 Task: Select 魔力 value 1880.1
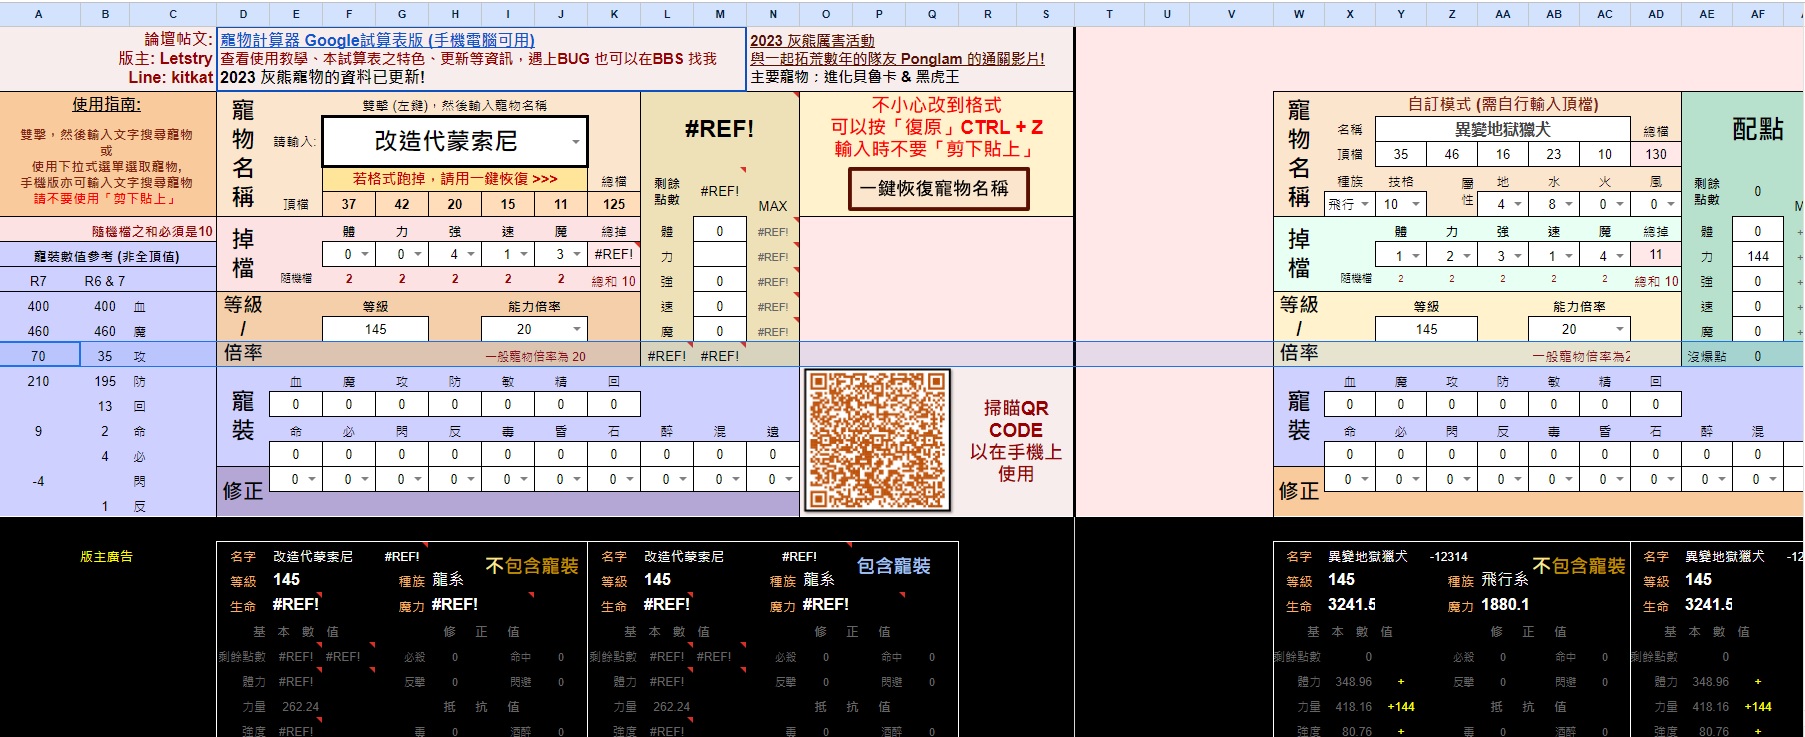(1505, 604)
